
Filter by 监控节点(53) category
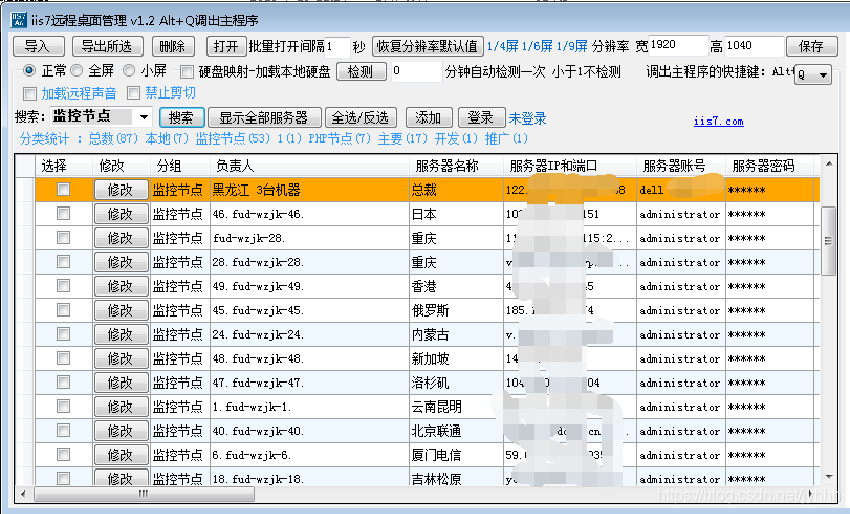(x=233, y=139)
